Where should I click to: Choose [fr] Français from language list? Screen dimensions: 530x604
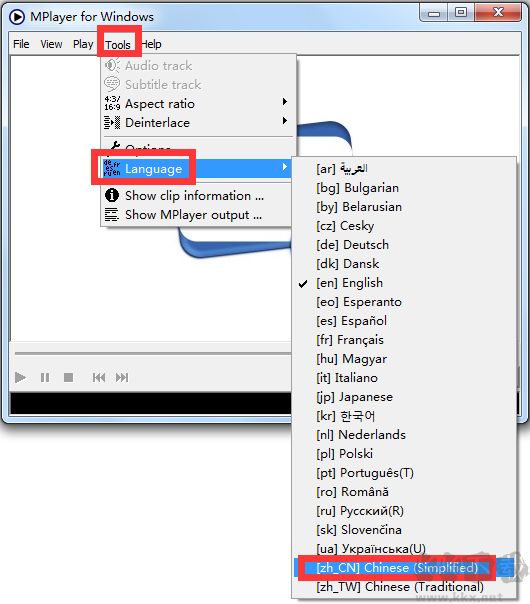(404, 340)
